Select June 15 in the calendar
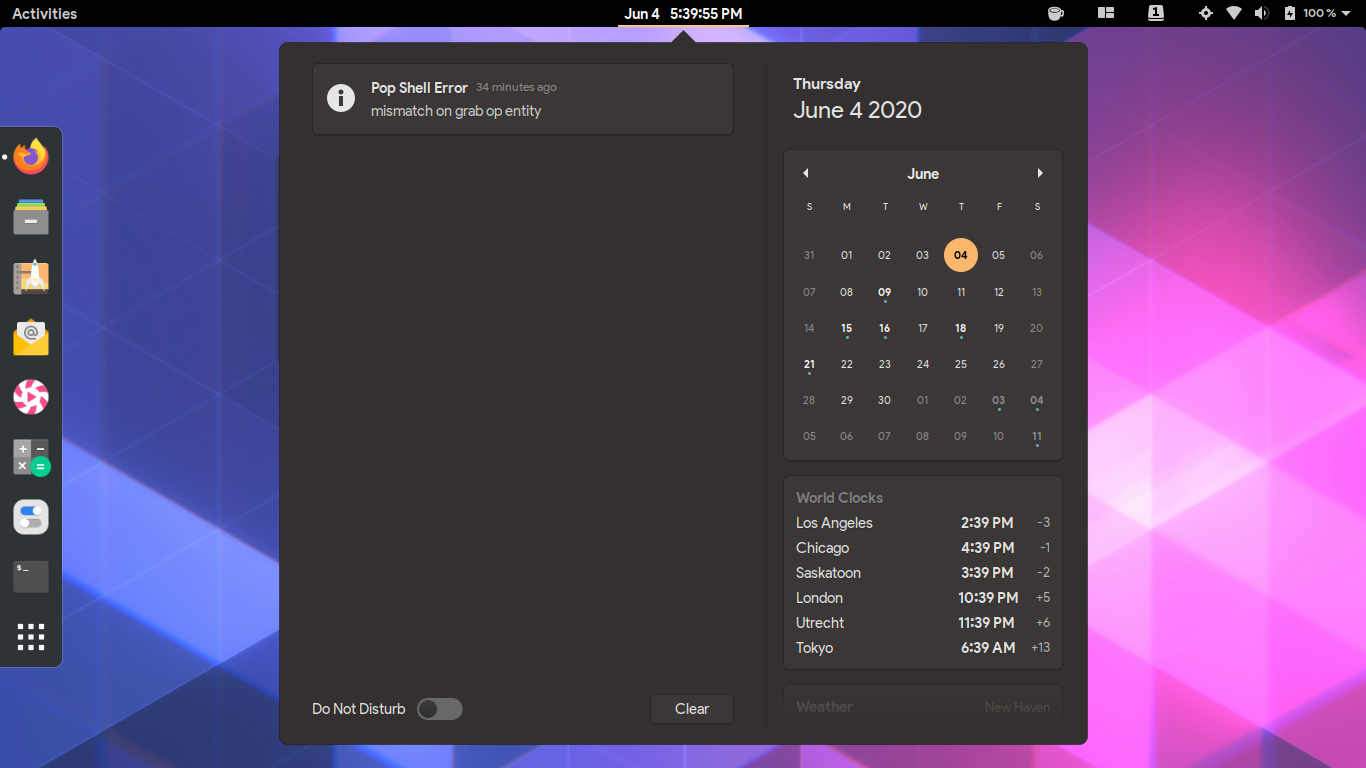 tap(847, 329)
